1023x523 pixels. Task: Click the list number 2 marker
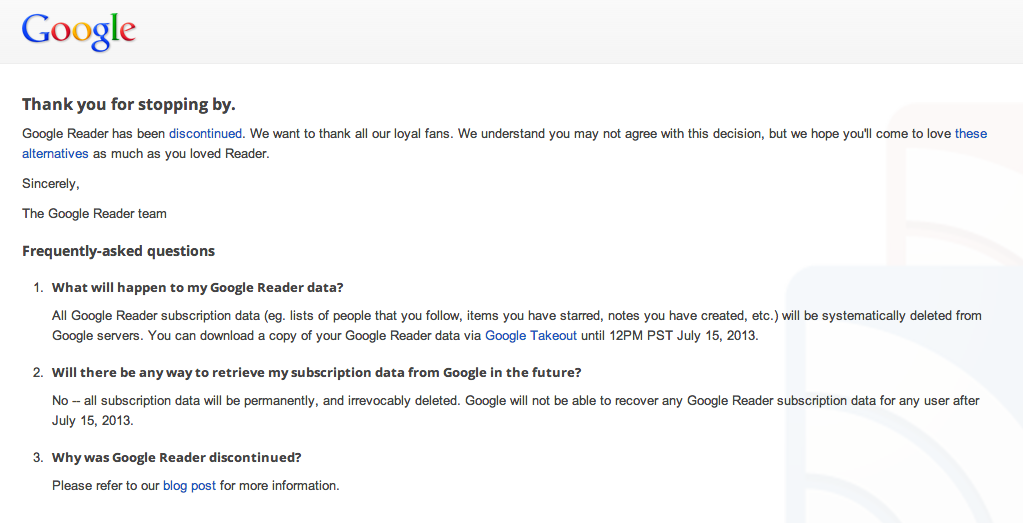click(38, 372)
